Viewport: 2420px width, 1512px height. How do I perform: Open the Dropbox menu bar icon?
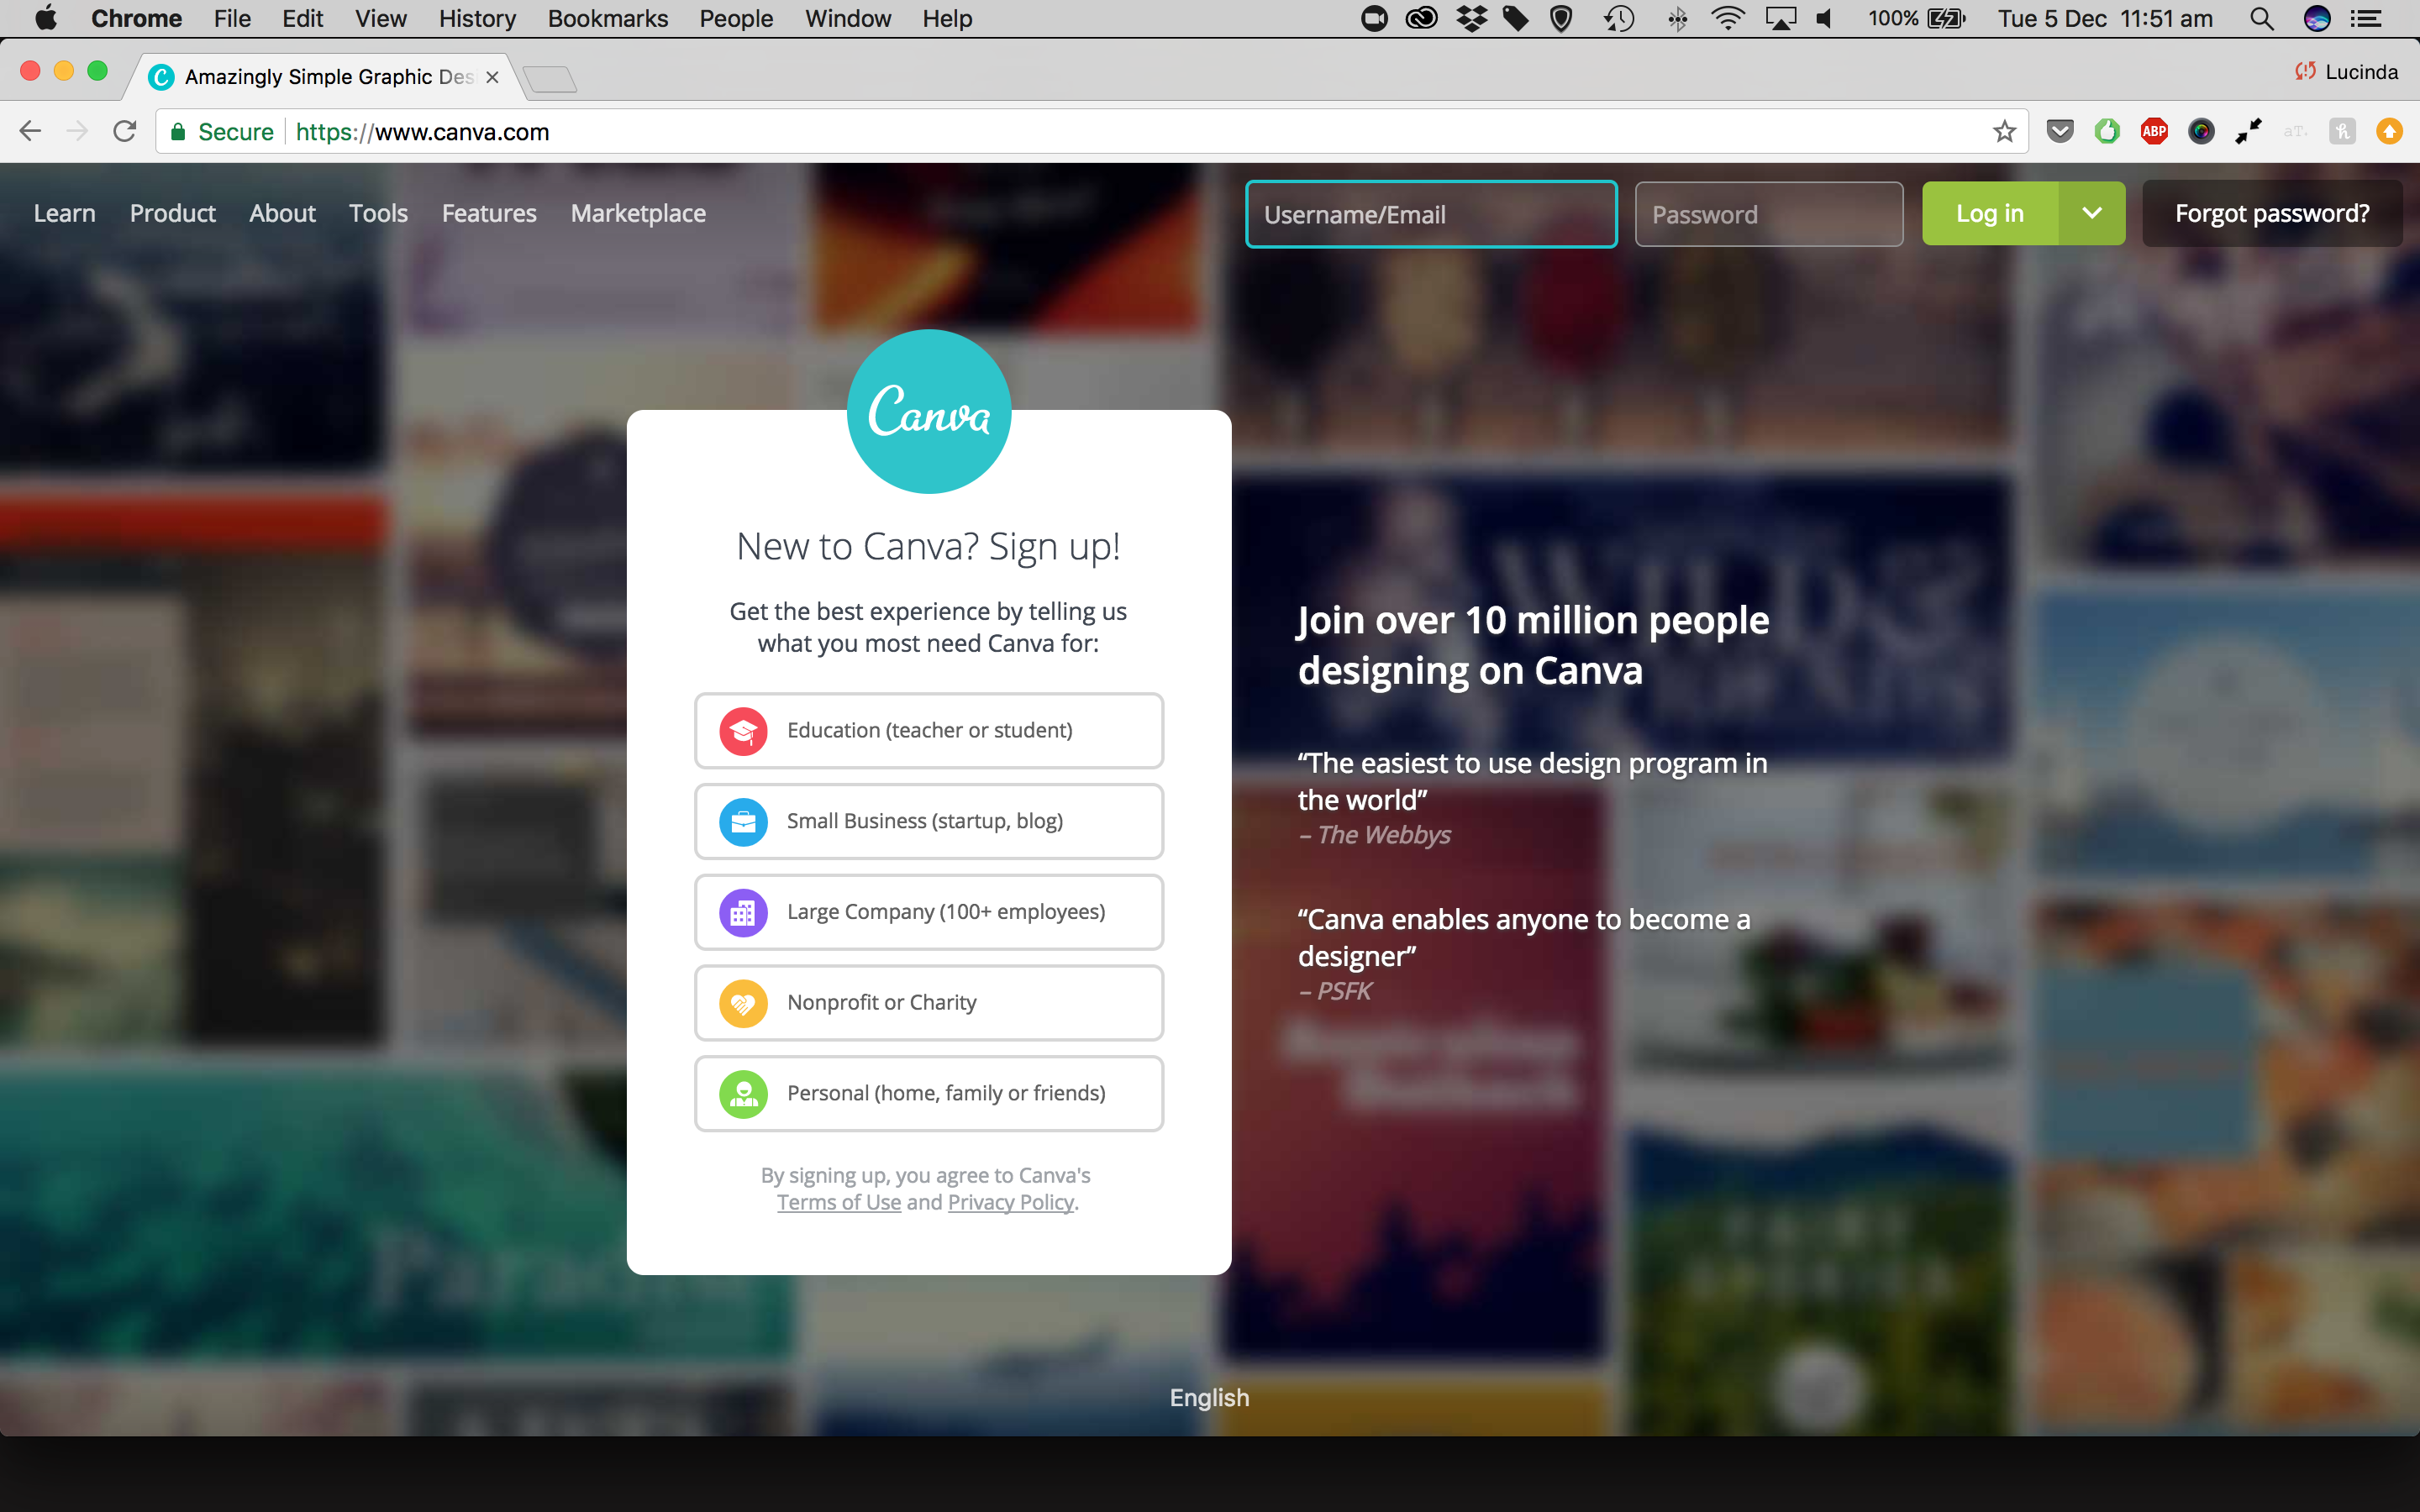pos(1471,18)
